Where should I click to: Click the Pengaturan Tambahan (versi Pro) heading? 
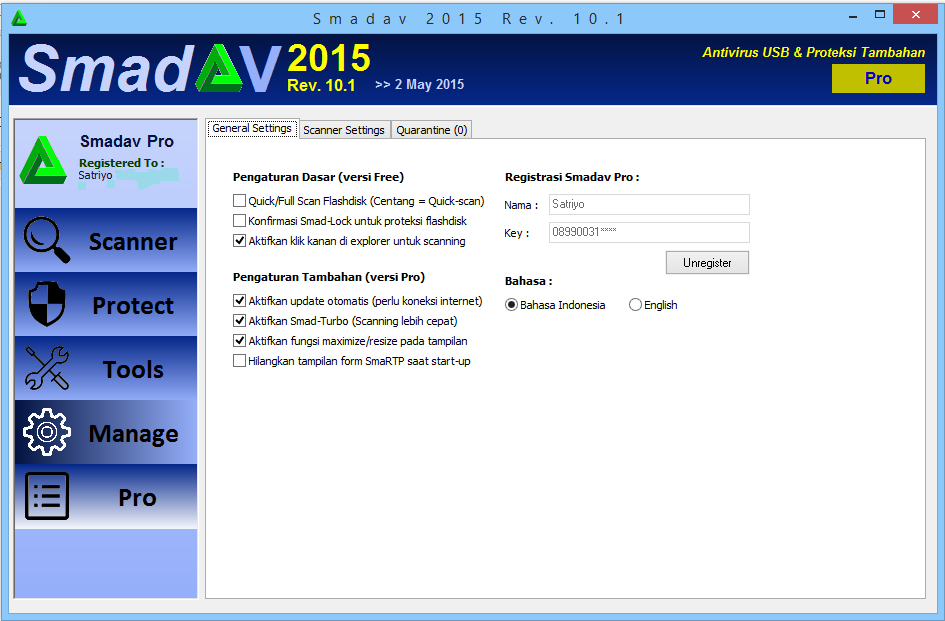pyautogui.click(x=329, y=277)
